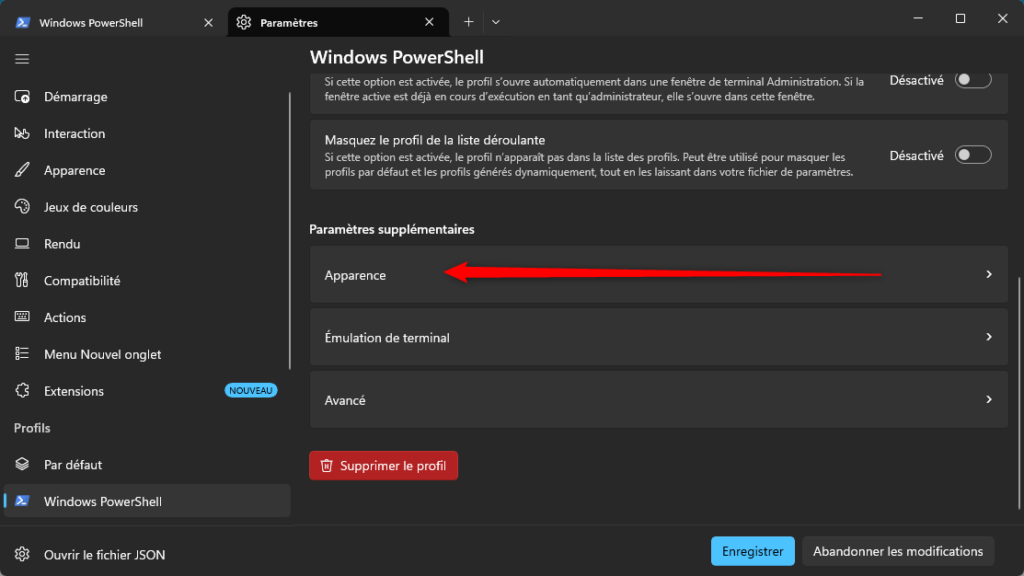Expand the Émulation de terminal section

pos(658,337)
